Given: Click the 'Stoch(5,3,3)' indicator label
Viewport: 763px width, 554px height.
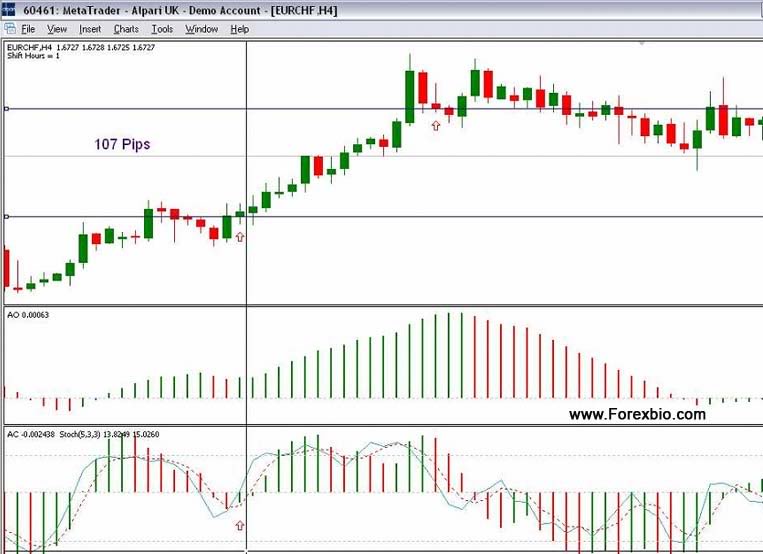Looking at the screenshot, I should pyautogui.click(x=80, y=434).
